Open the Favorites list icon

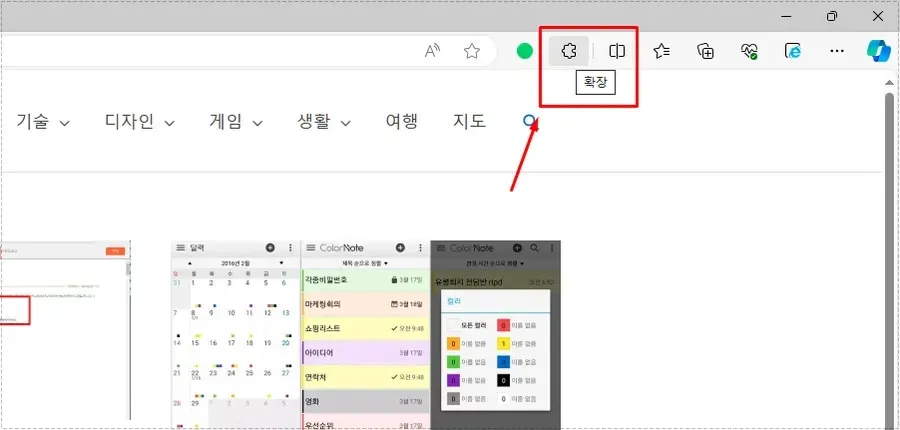pyautogui.click(x=661, y=52)
